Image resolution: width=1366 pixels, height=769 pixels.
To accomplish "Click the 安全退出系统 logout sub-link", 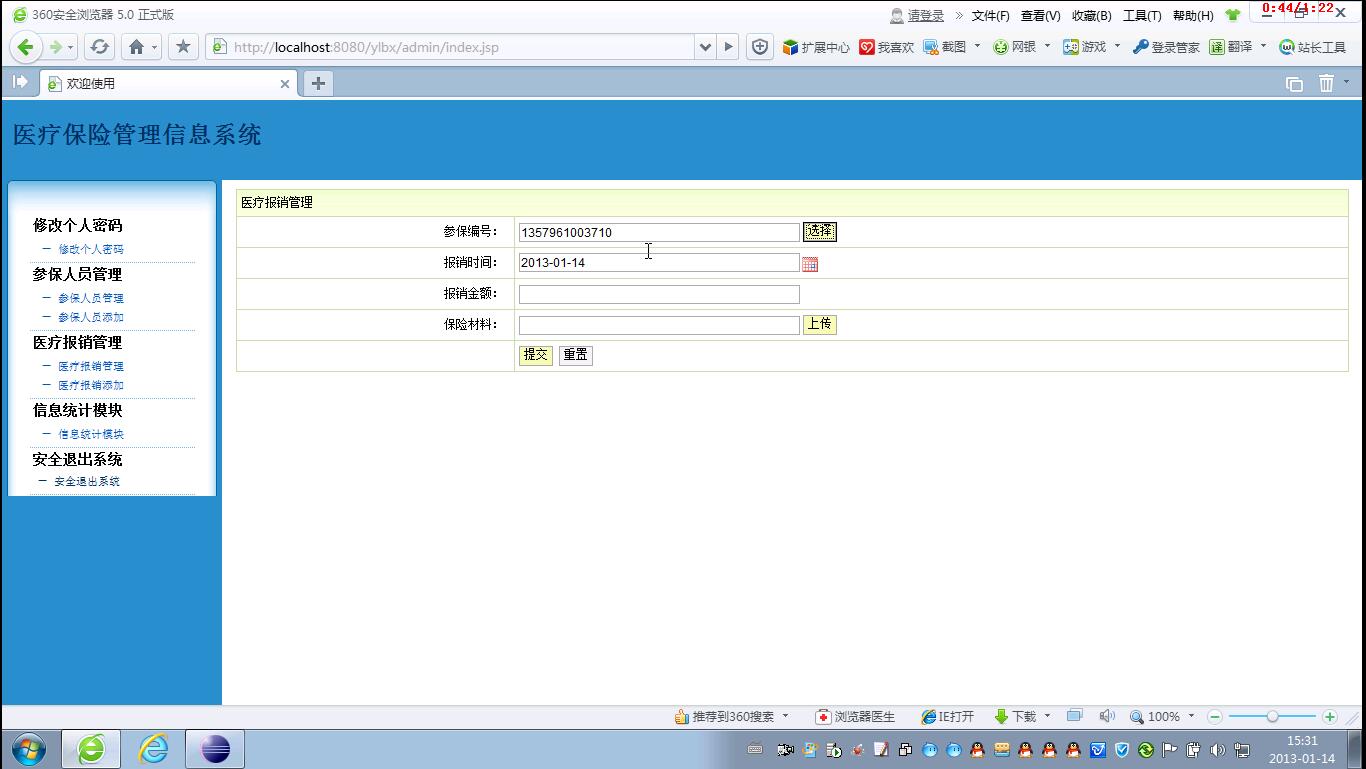I will [87, 481].
